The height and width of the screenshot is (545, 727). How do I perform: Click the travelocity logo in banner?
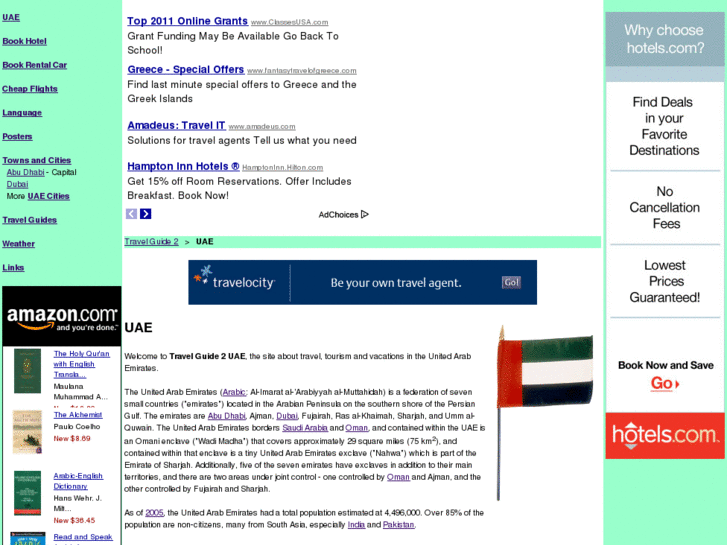pos(235,278)
